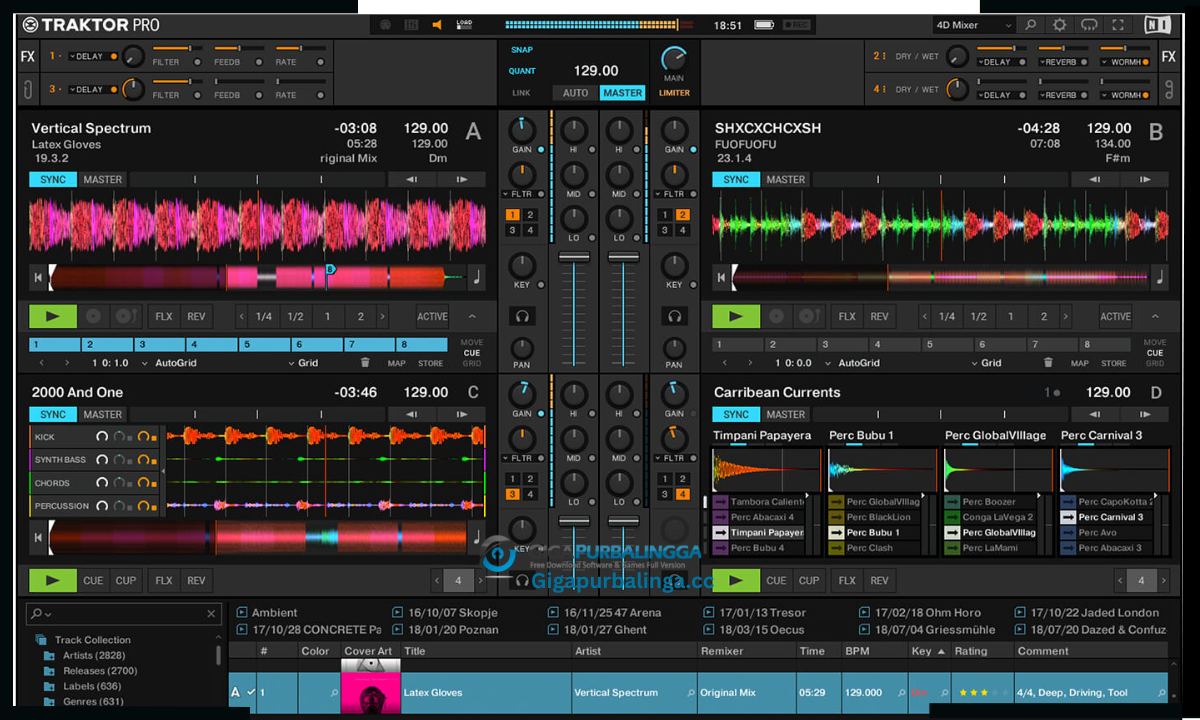1200x720 pixels.
Task: Click the Latex Gloves cover art thumbnail
Action: pos(370,692)
